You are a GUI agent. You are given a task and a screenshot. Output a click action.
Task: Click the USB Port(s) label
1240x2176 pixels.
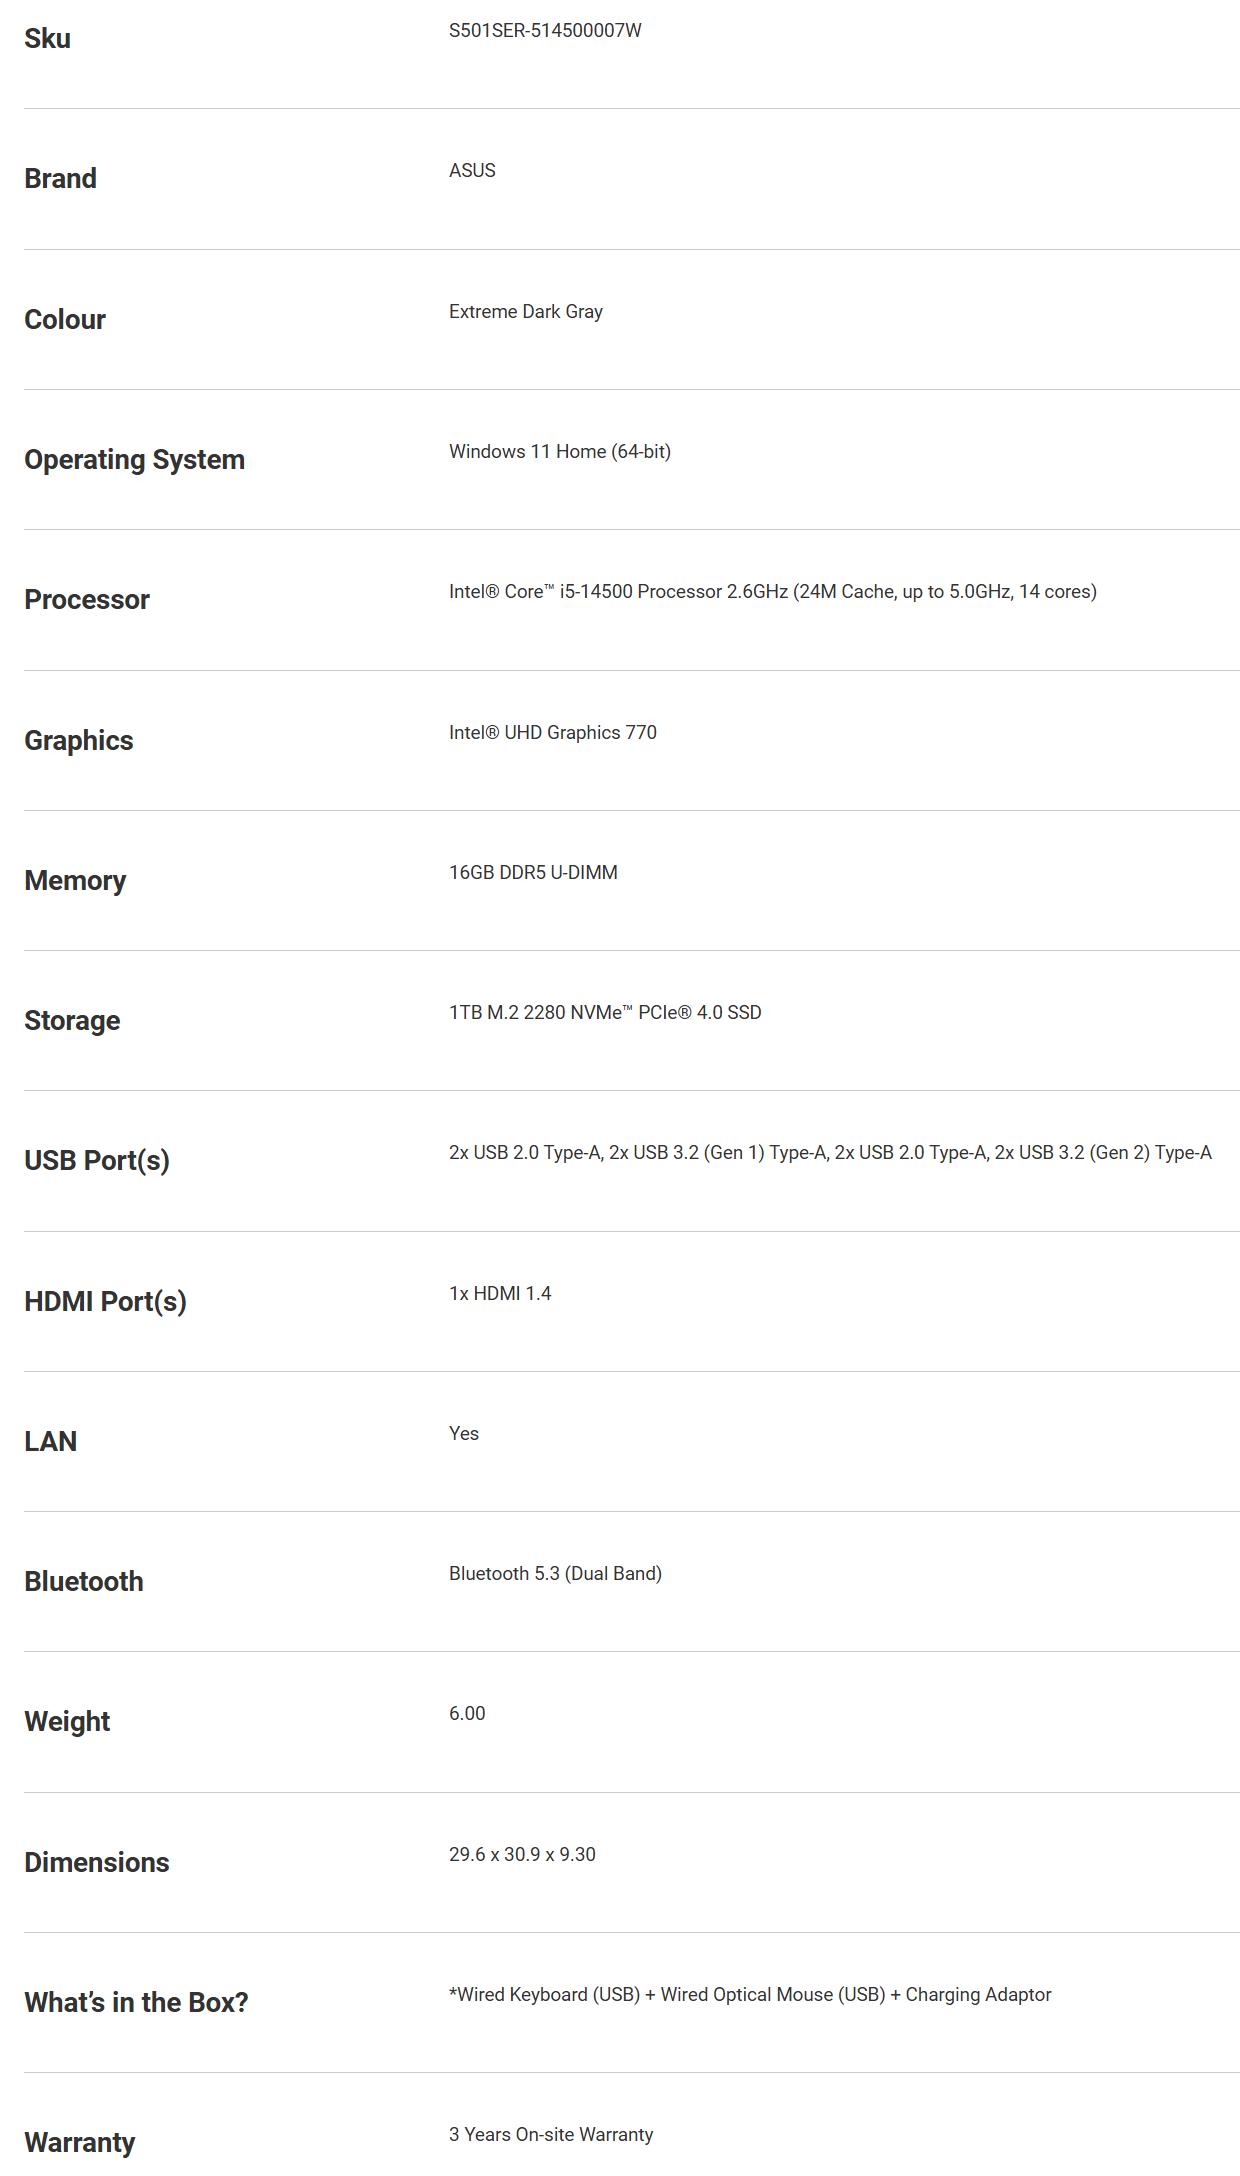point(97,1161)
